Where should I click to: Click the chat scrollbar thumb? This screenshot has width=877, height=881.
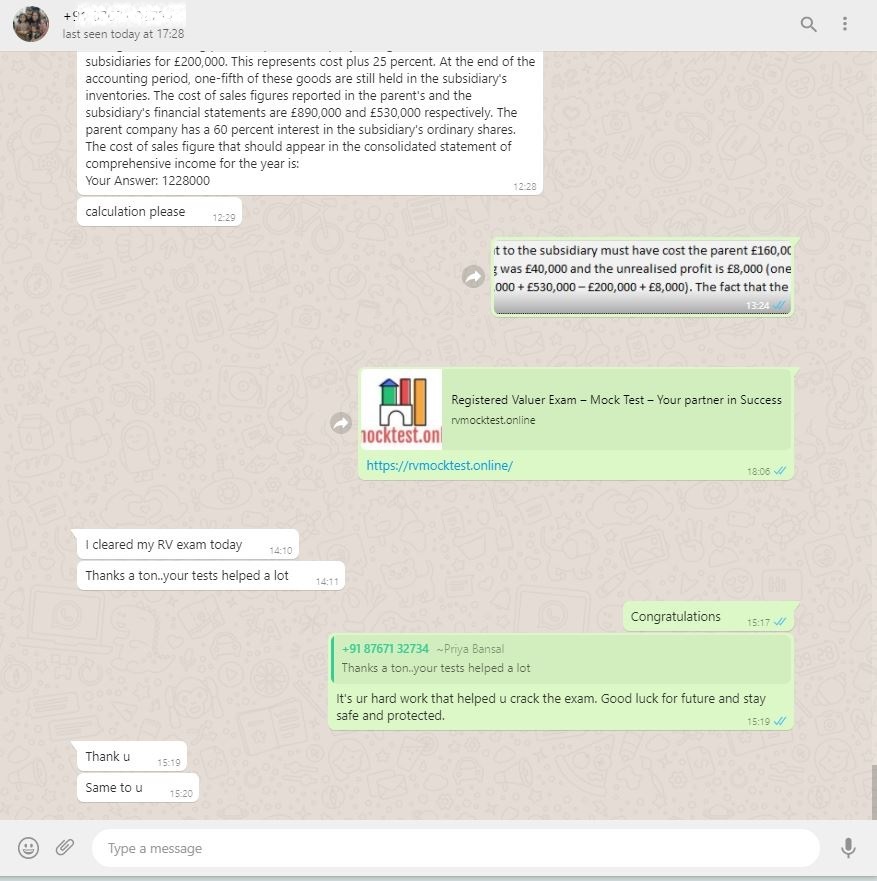pos(874,792)
